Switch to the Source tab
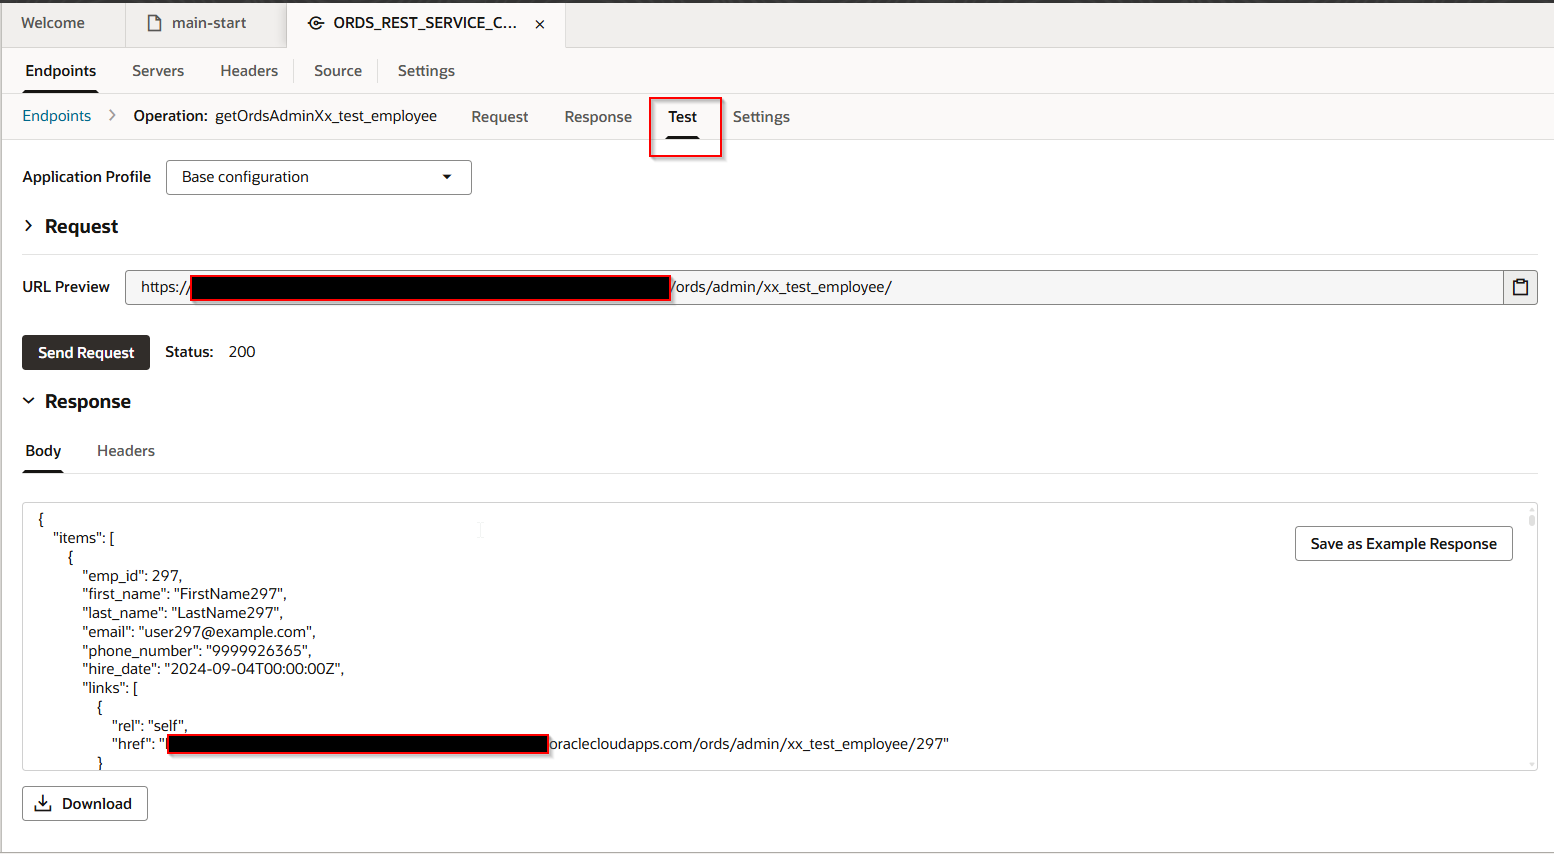This screenshot has height=854, width=1554. coord(338,71)
